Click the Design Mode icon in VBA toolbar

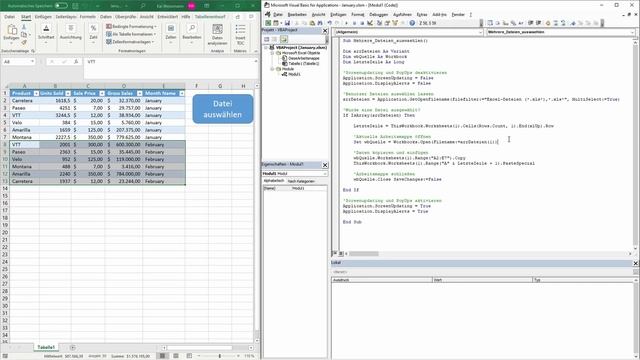(370, 23)
